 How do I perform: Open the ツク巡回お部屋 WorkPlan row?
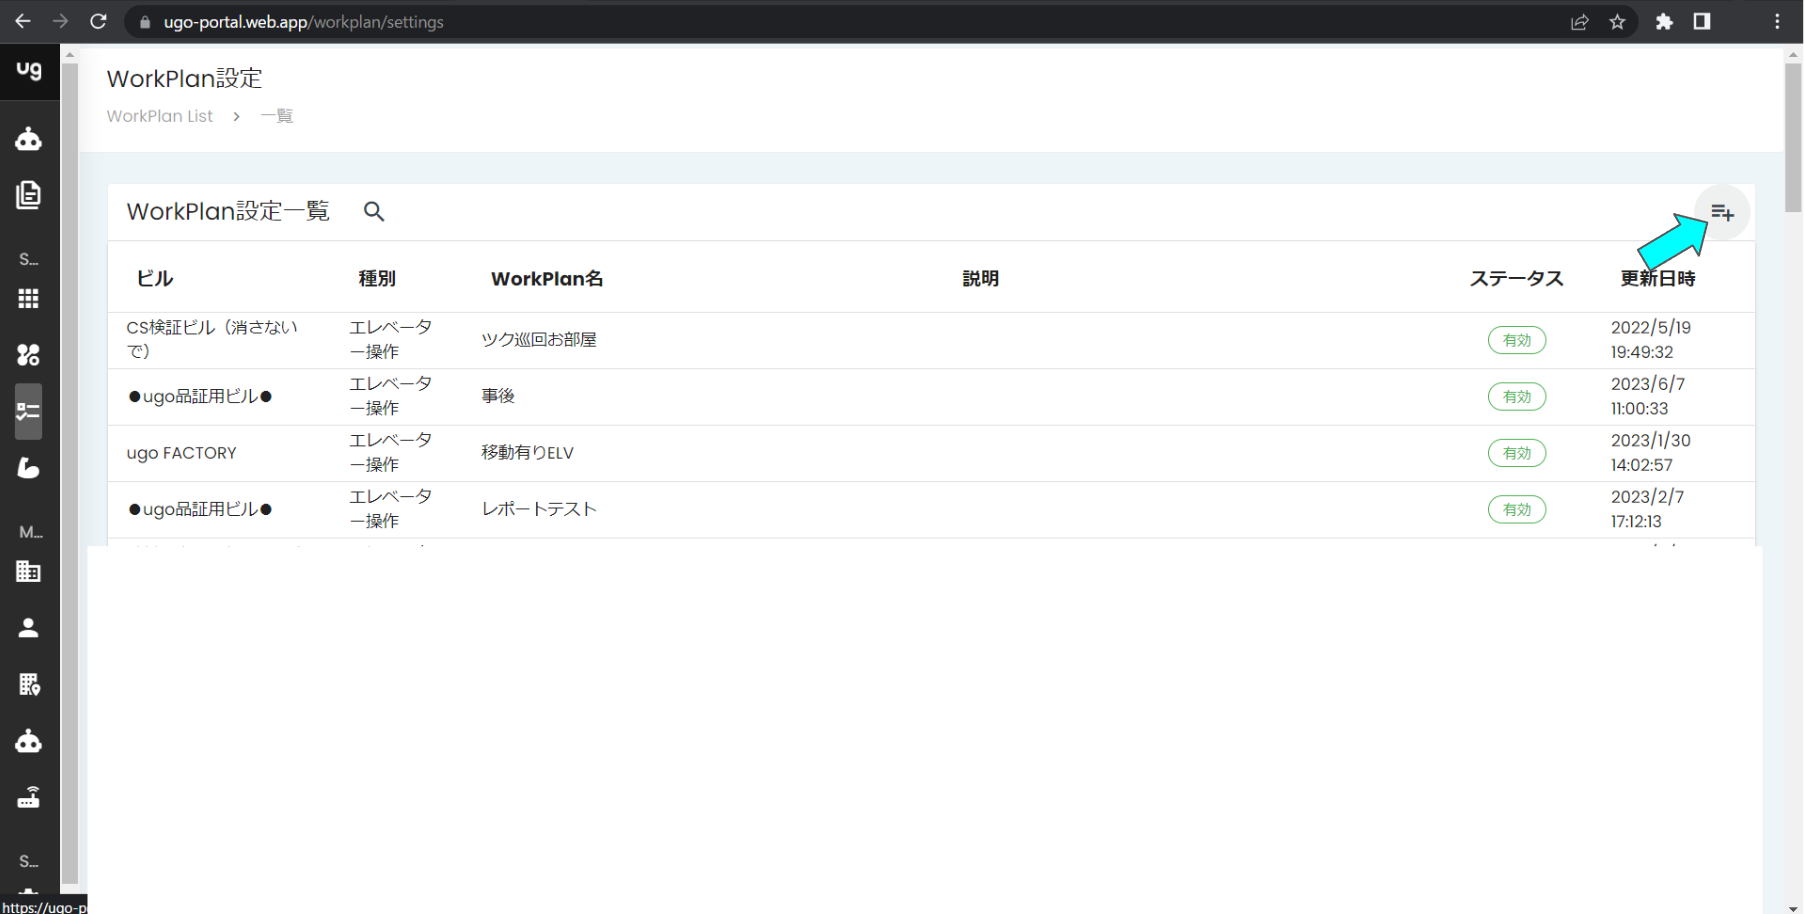[931, 341]
